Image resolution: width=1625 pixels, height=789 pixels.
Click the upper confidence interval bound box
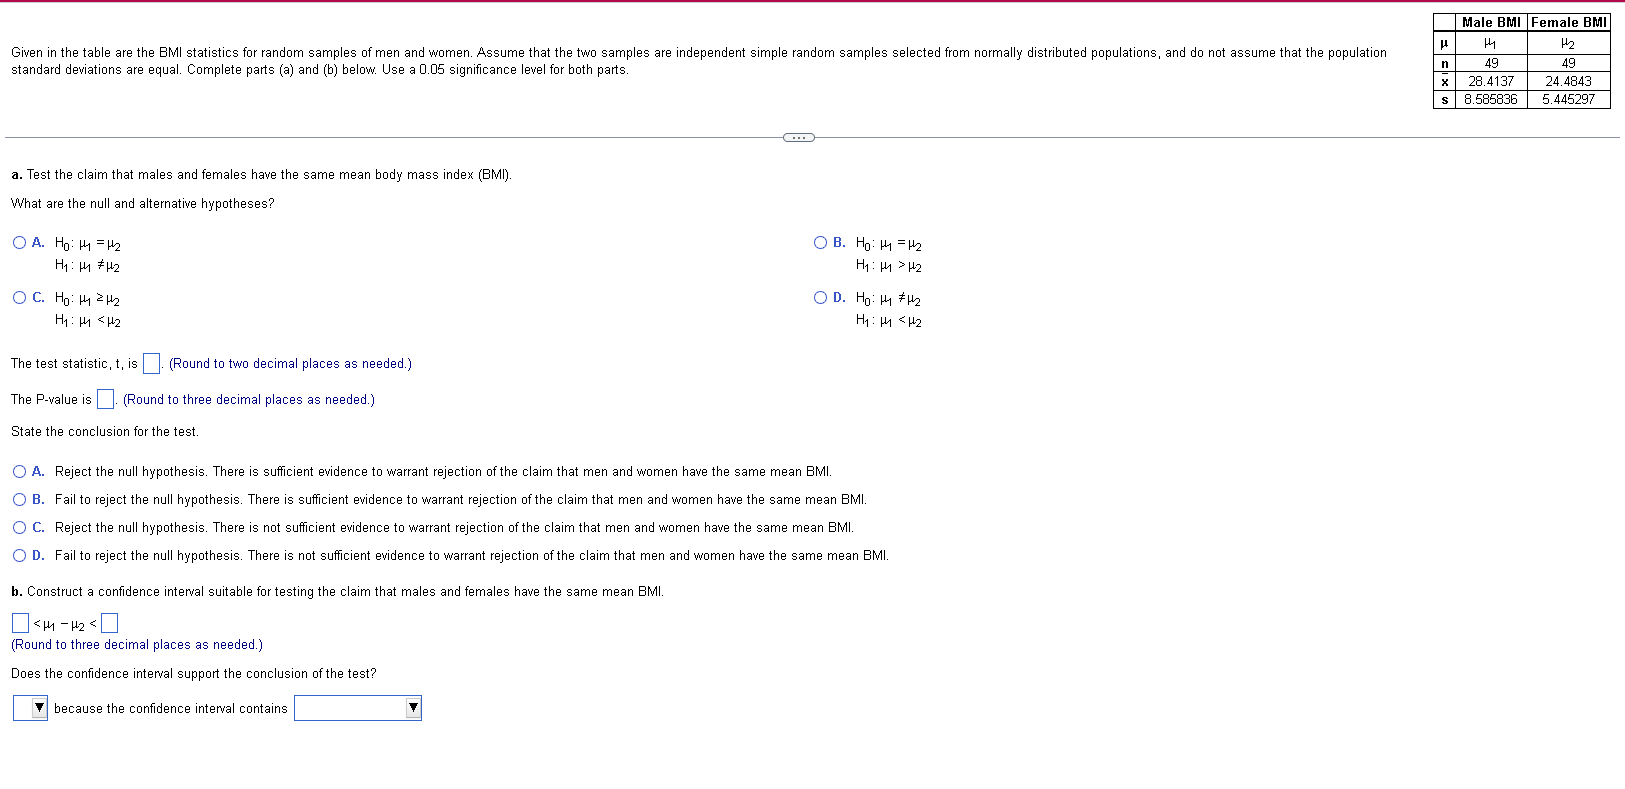[109, 622]
